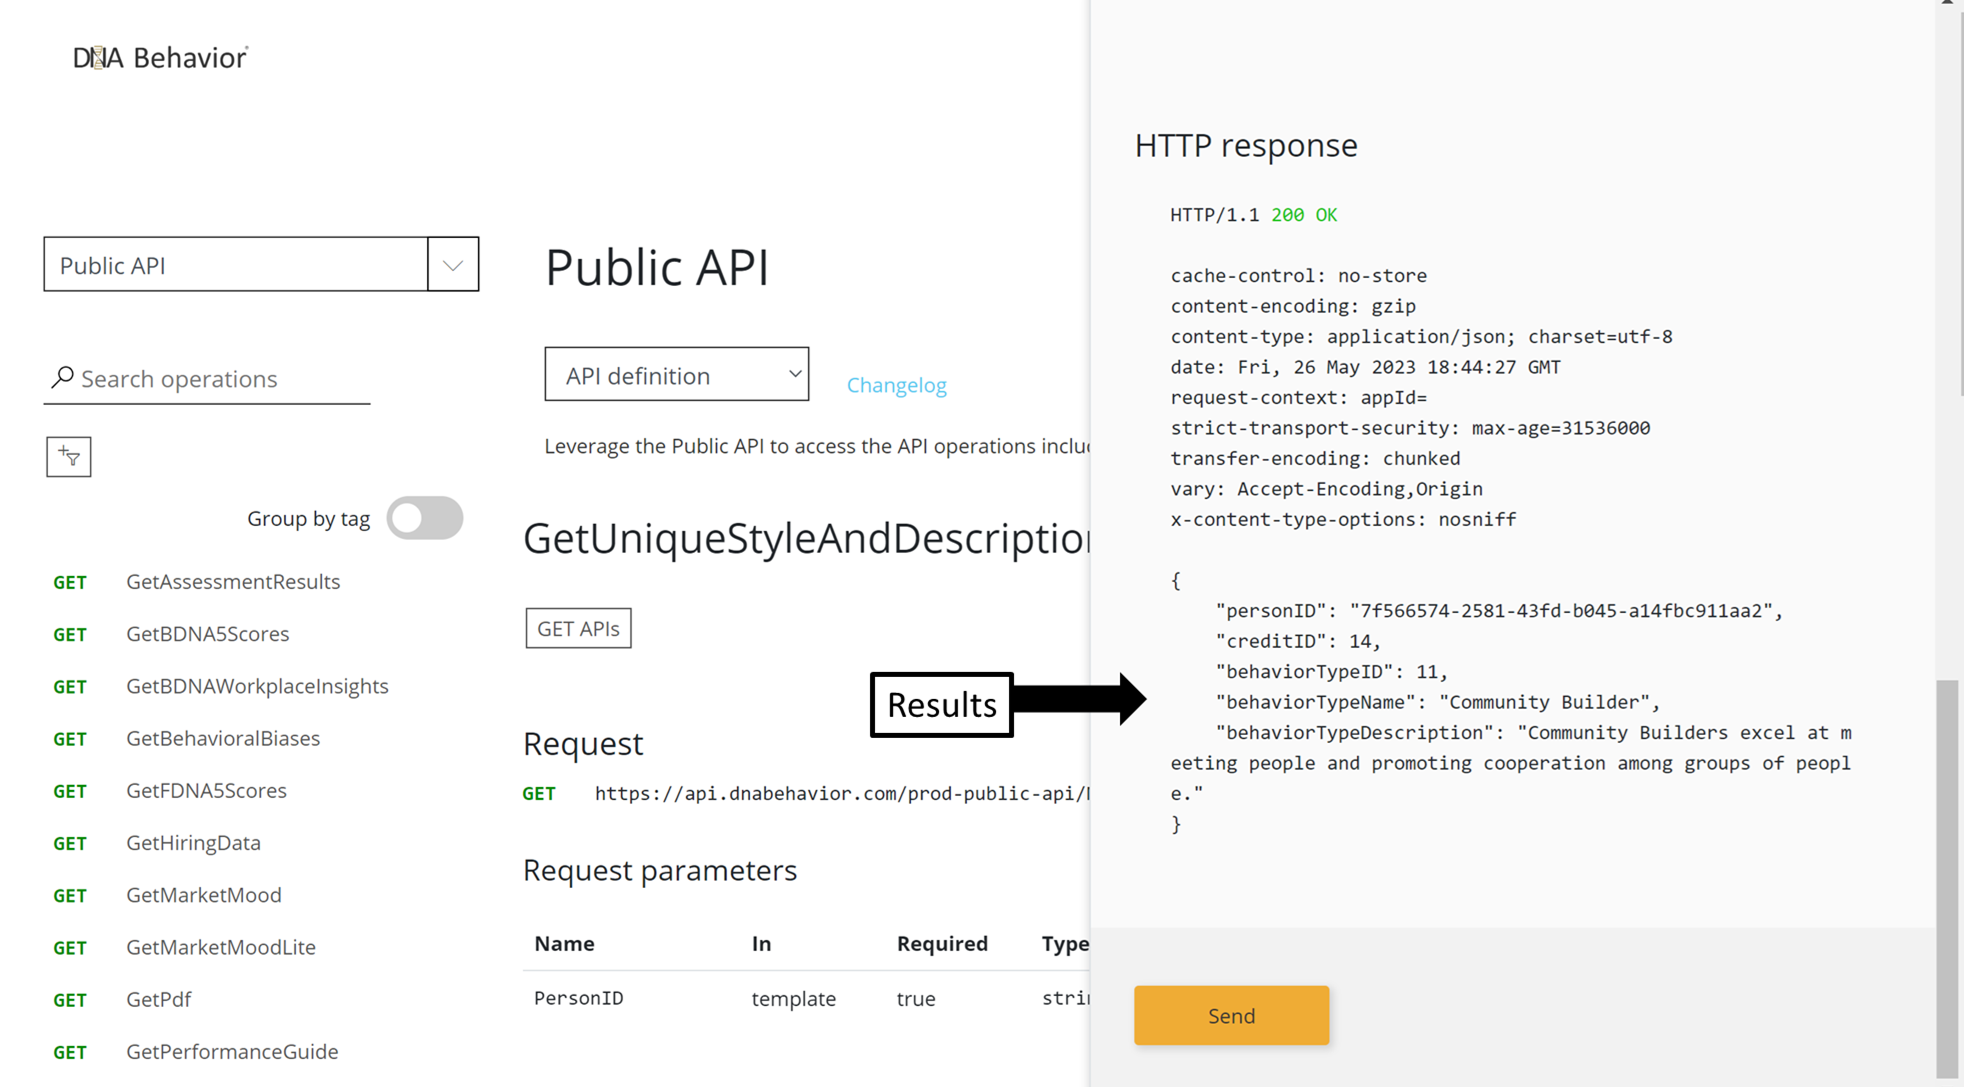Image resolution: width=1964 pixels, height=1087 pixels.
Task: Click the Request parameters heading
Action: [660, 870]
